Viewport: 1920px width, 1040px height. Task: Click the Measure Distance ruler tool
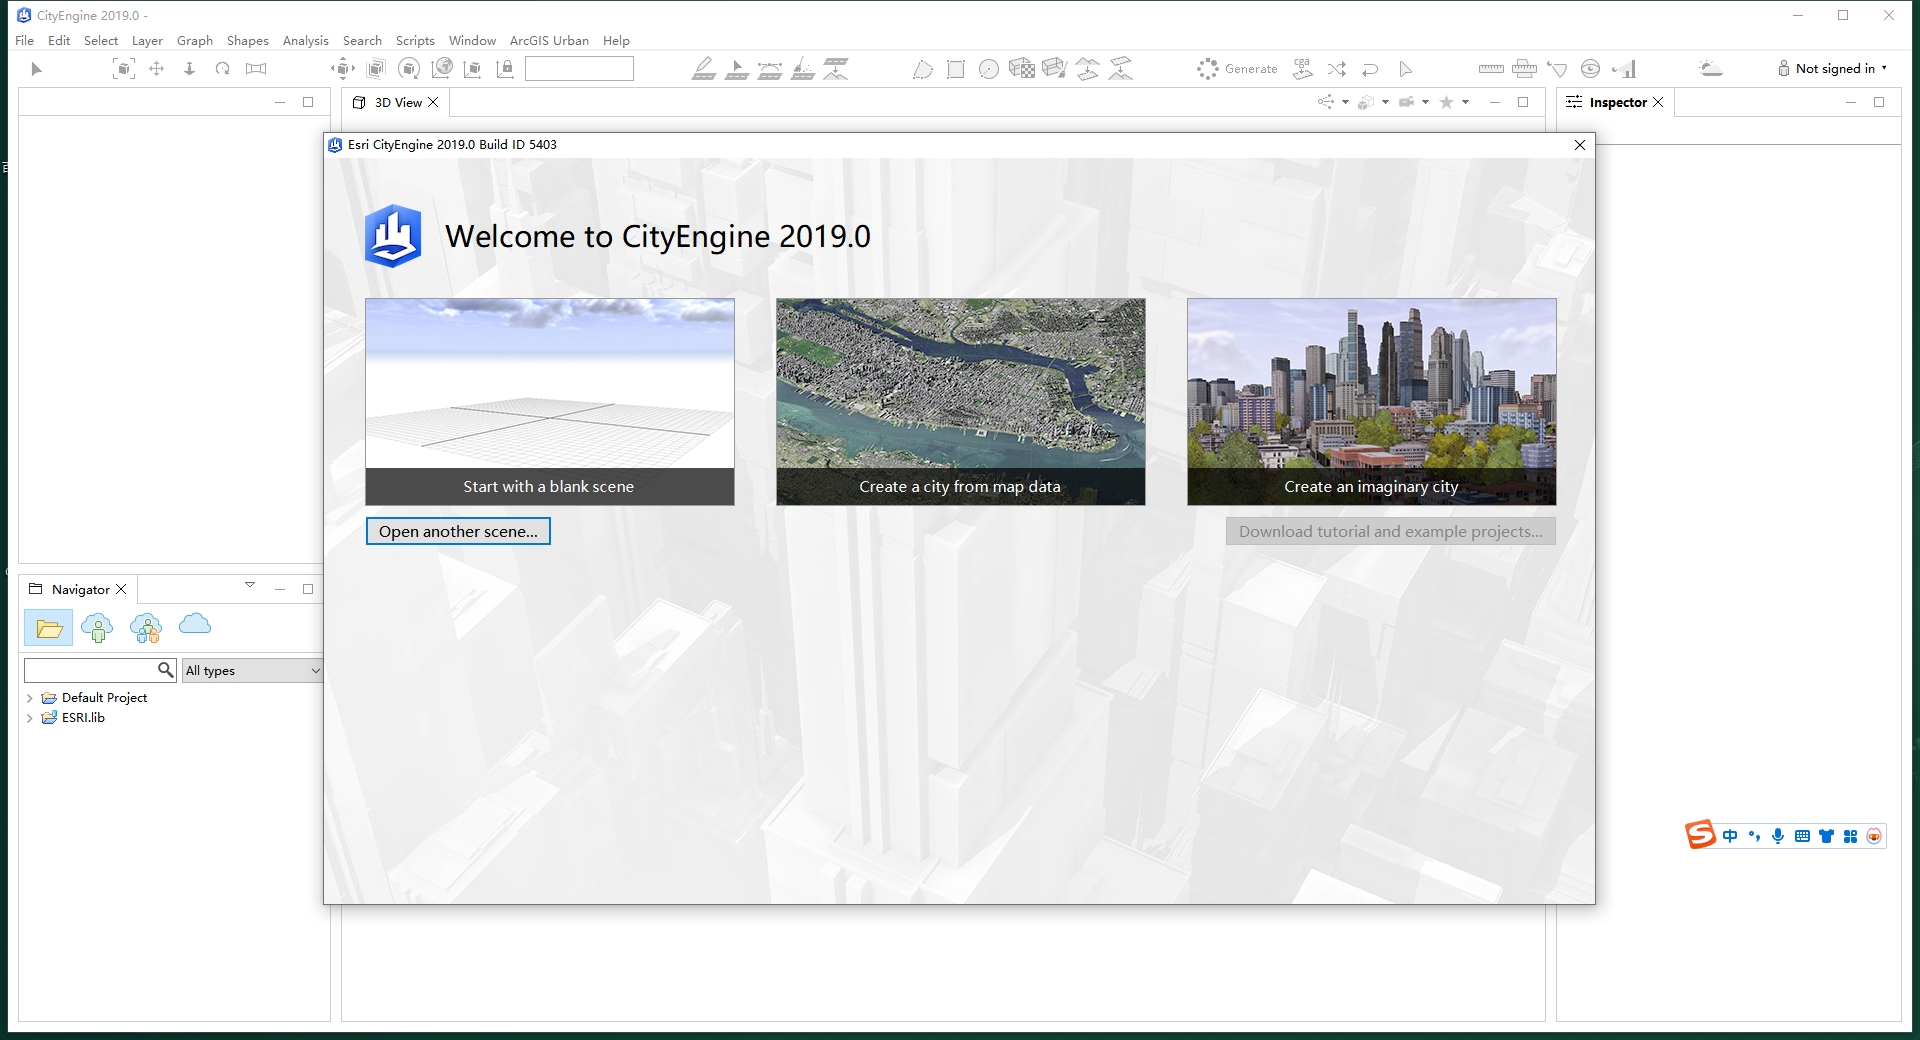1491,69
